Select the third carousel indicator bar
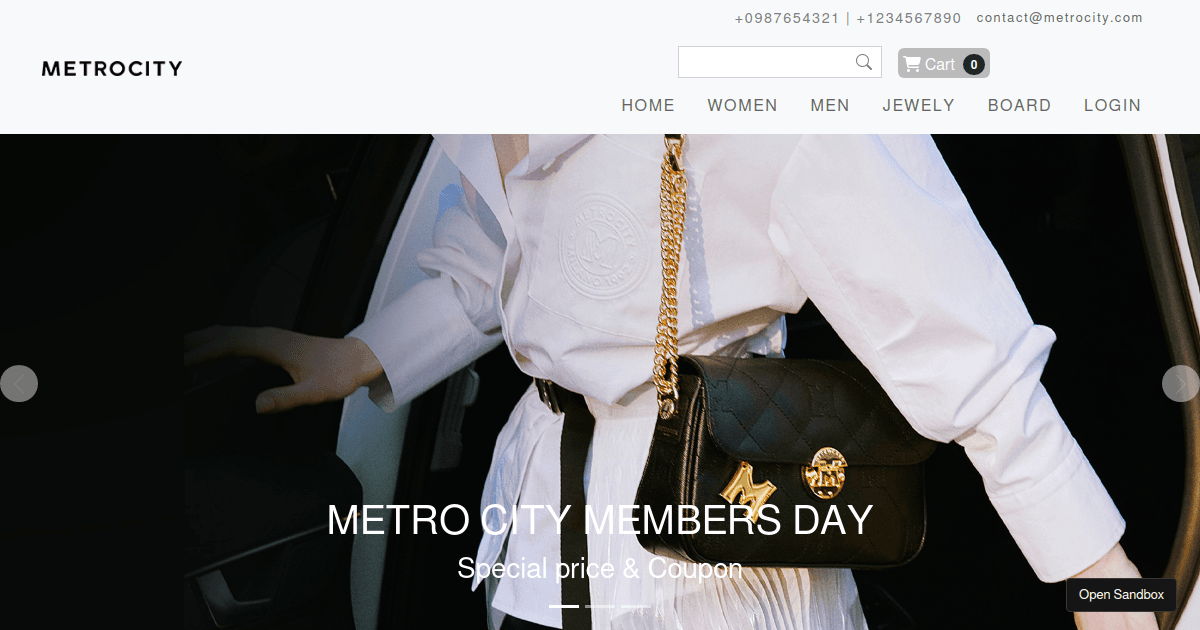 point(636,606)
